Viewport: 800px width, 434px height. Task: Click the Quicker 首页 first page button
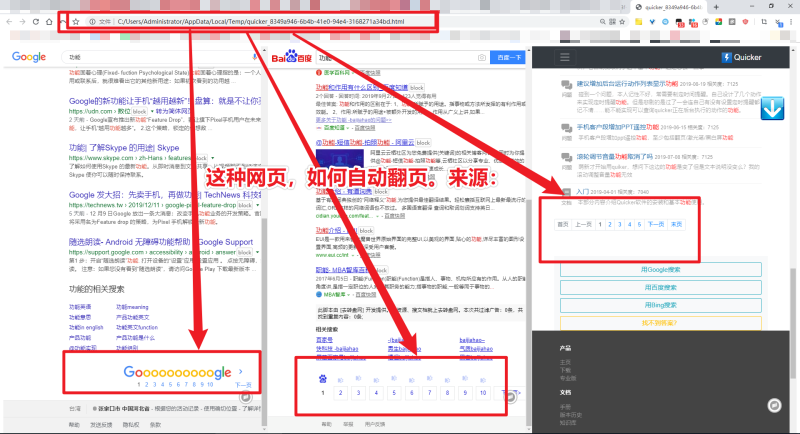(x=563, y=224)
